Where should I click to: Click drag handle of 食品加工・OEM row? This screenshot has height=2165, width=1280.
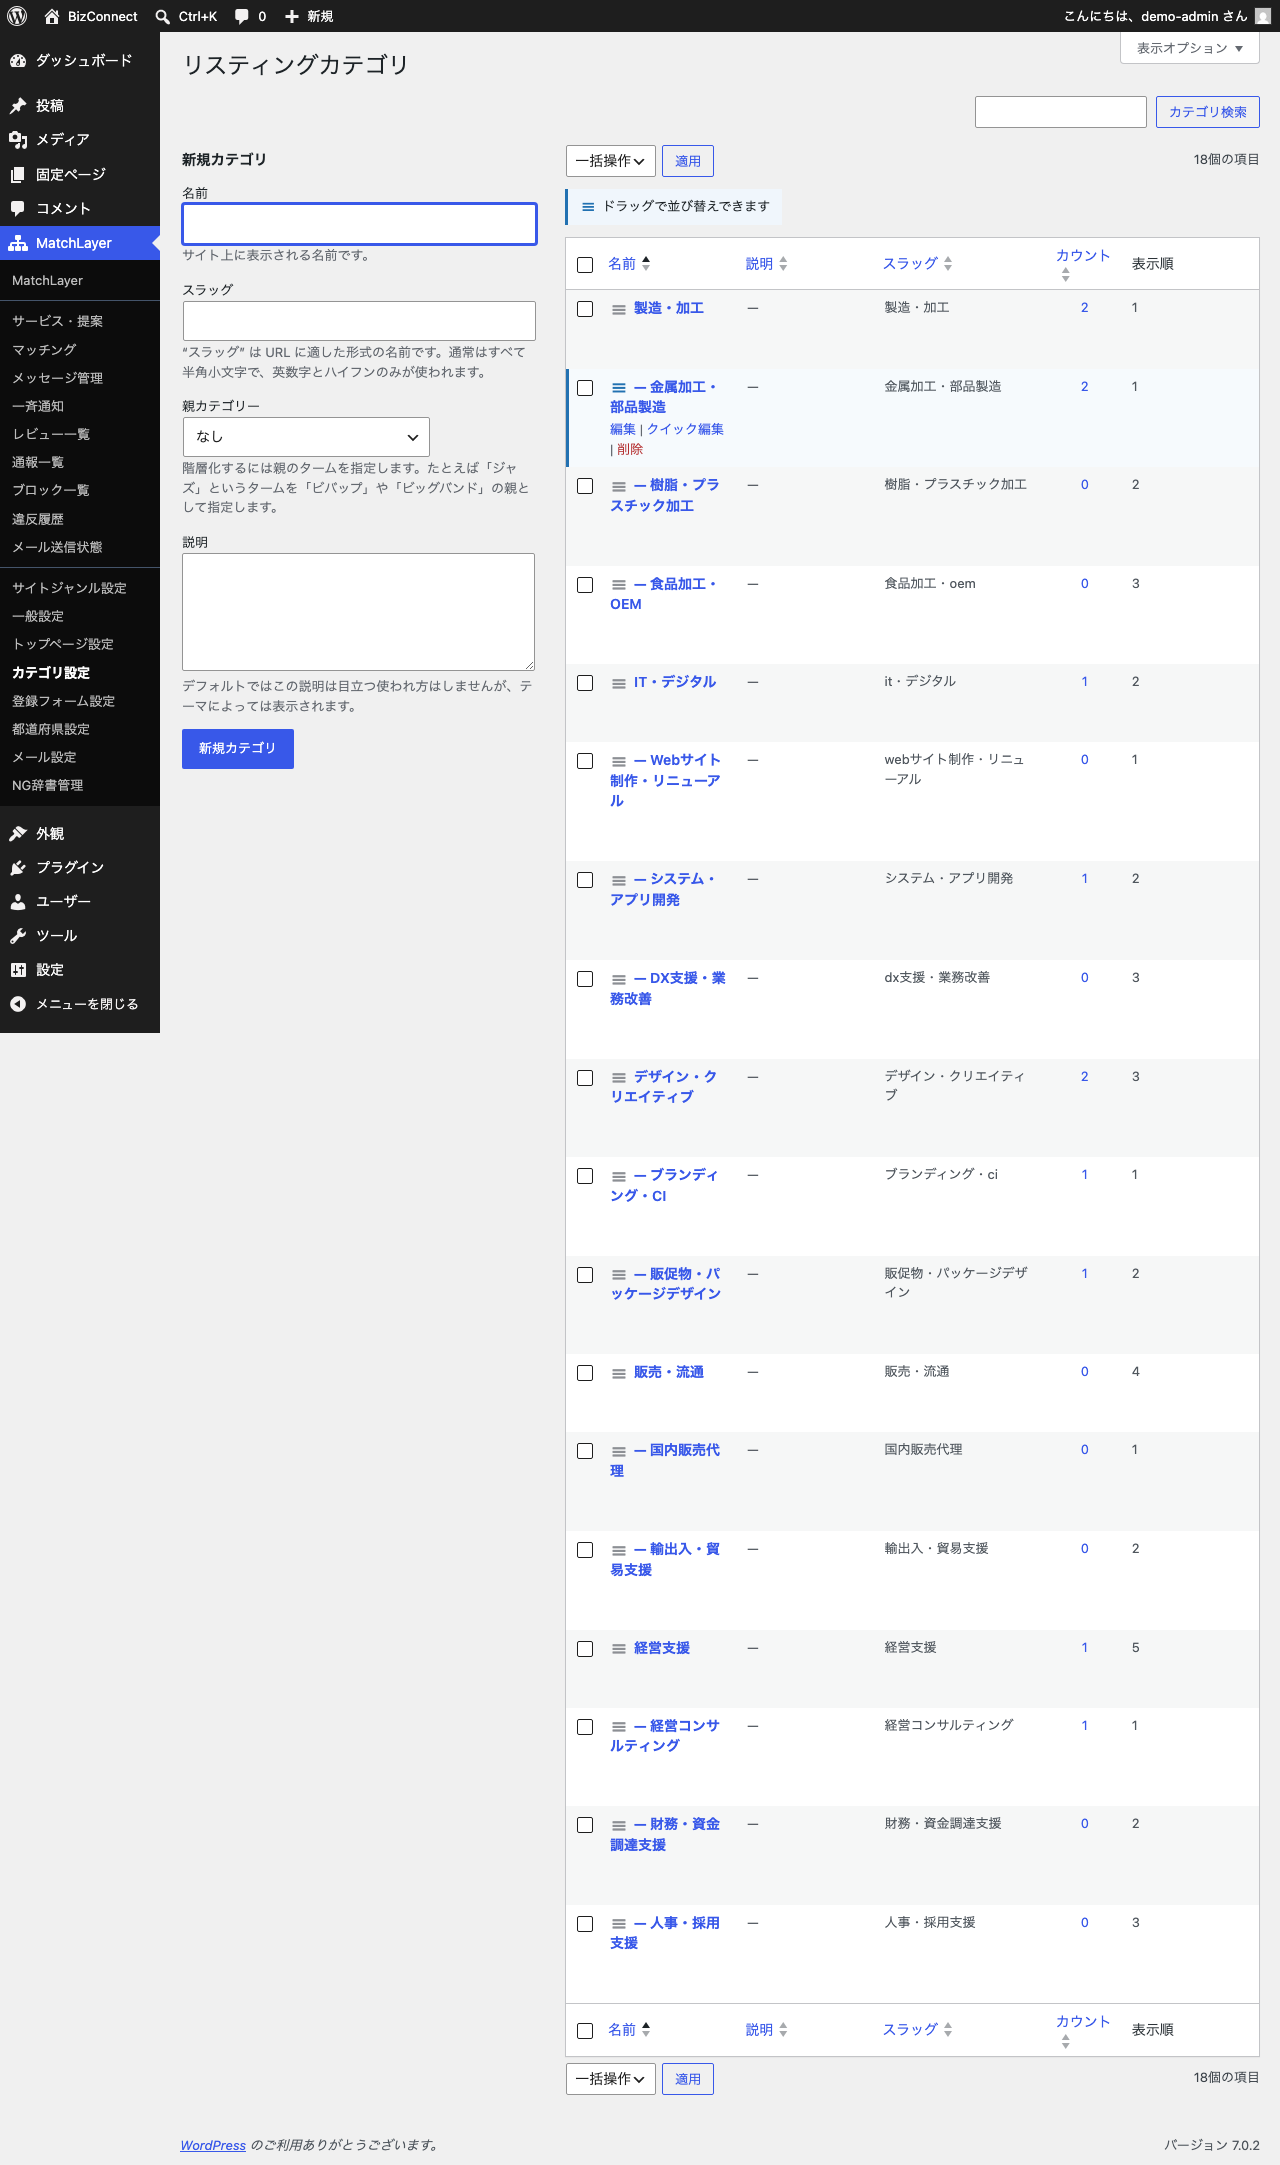pos(619,585)
